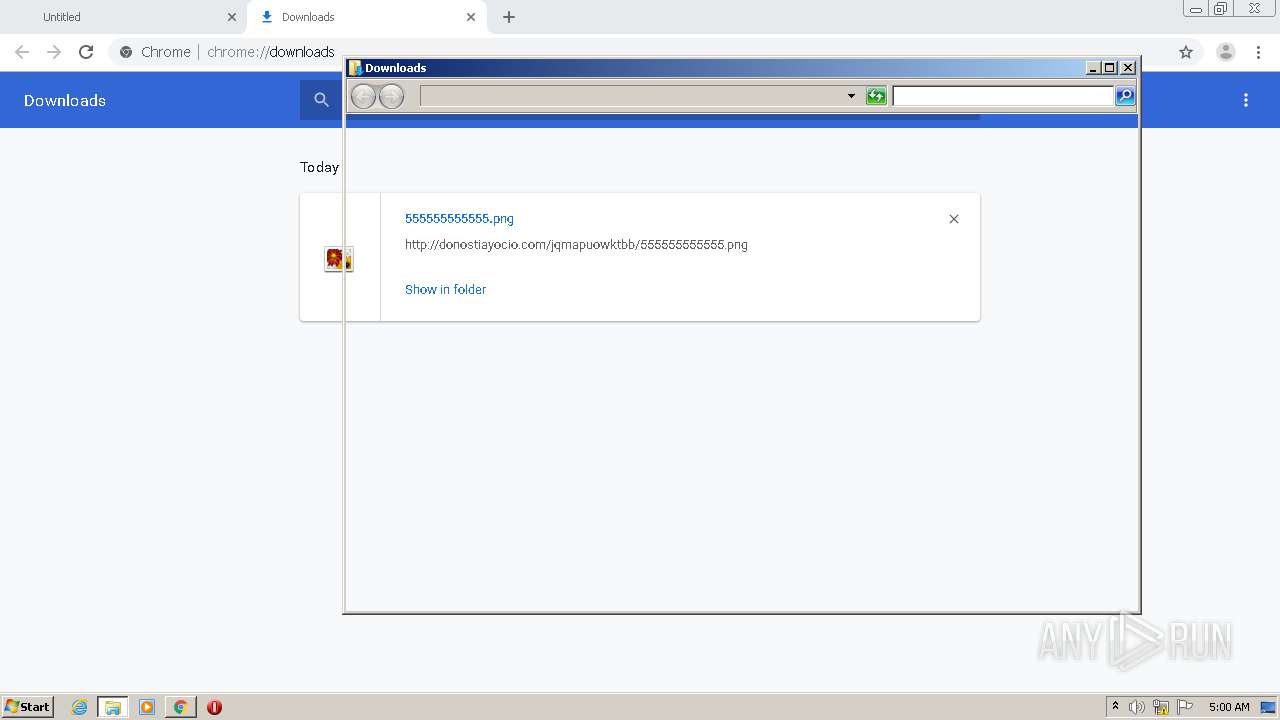The height and width of the screenshot is (720, 1280).
Task: Open the Chrome profile avatar menu
Action: 1226,52
